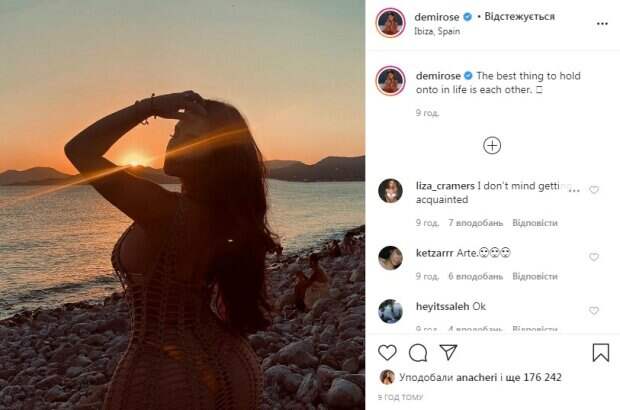The width and height of the screenshot is (620, 410).
Task: Open heyitssaleh's profile avatar
Action: (391, 311)
